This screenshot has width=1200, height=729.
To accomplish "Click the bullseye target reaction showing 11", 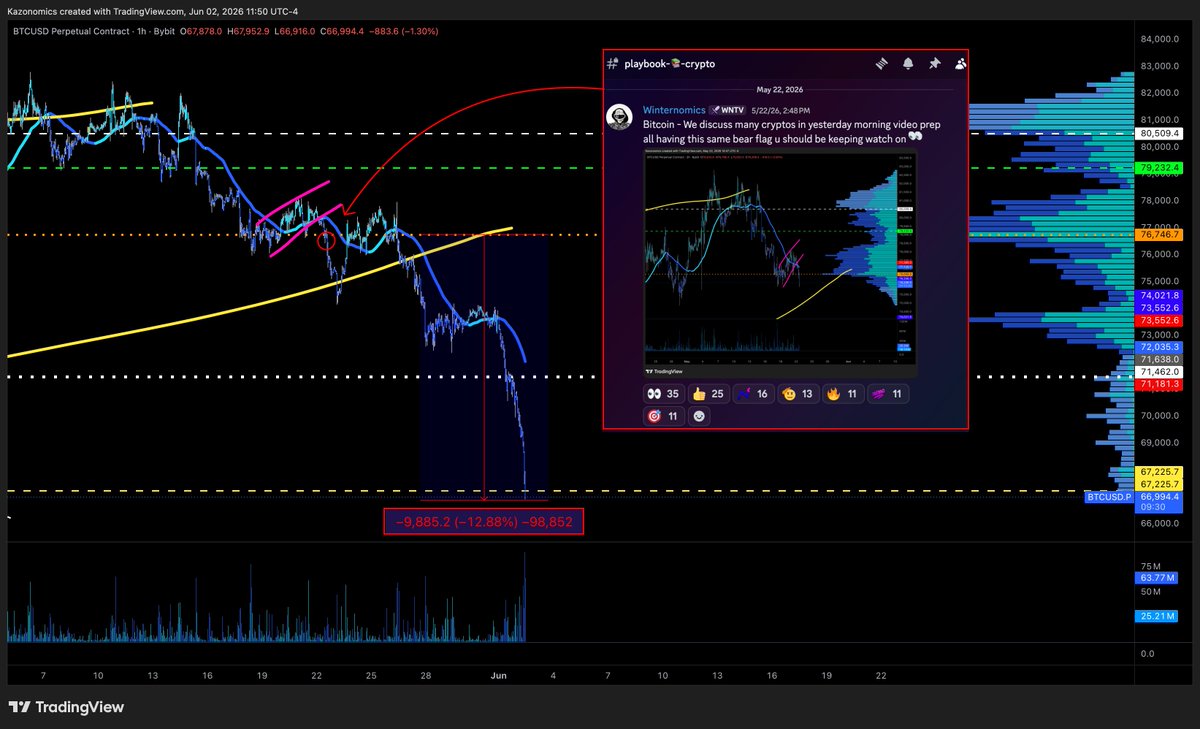I will pyautogui.click(x=664, y=416).
